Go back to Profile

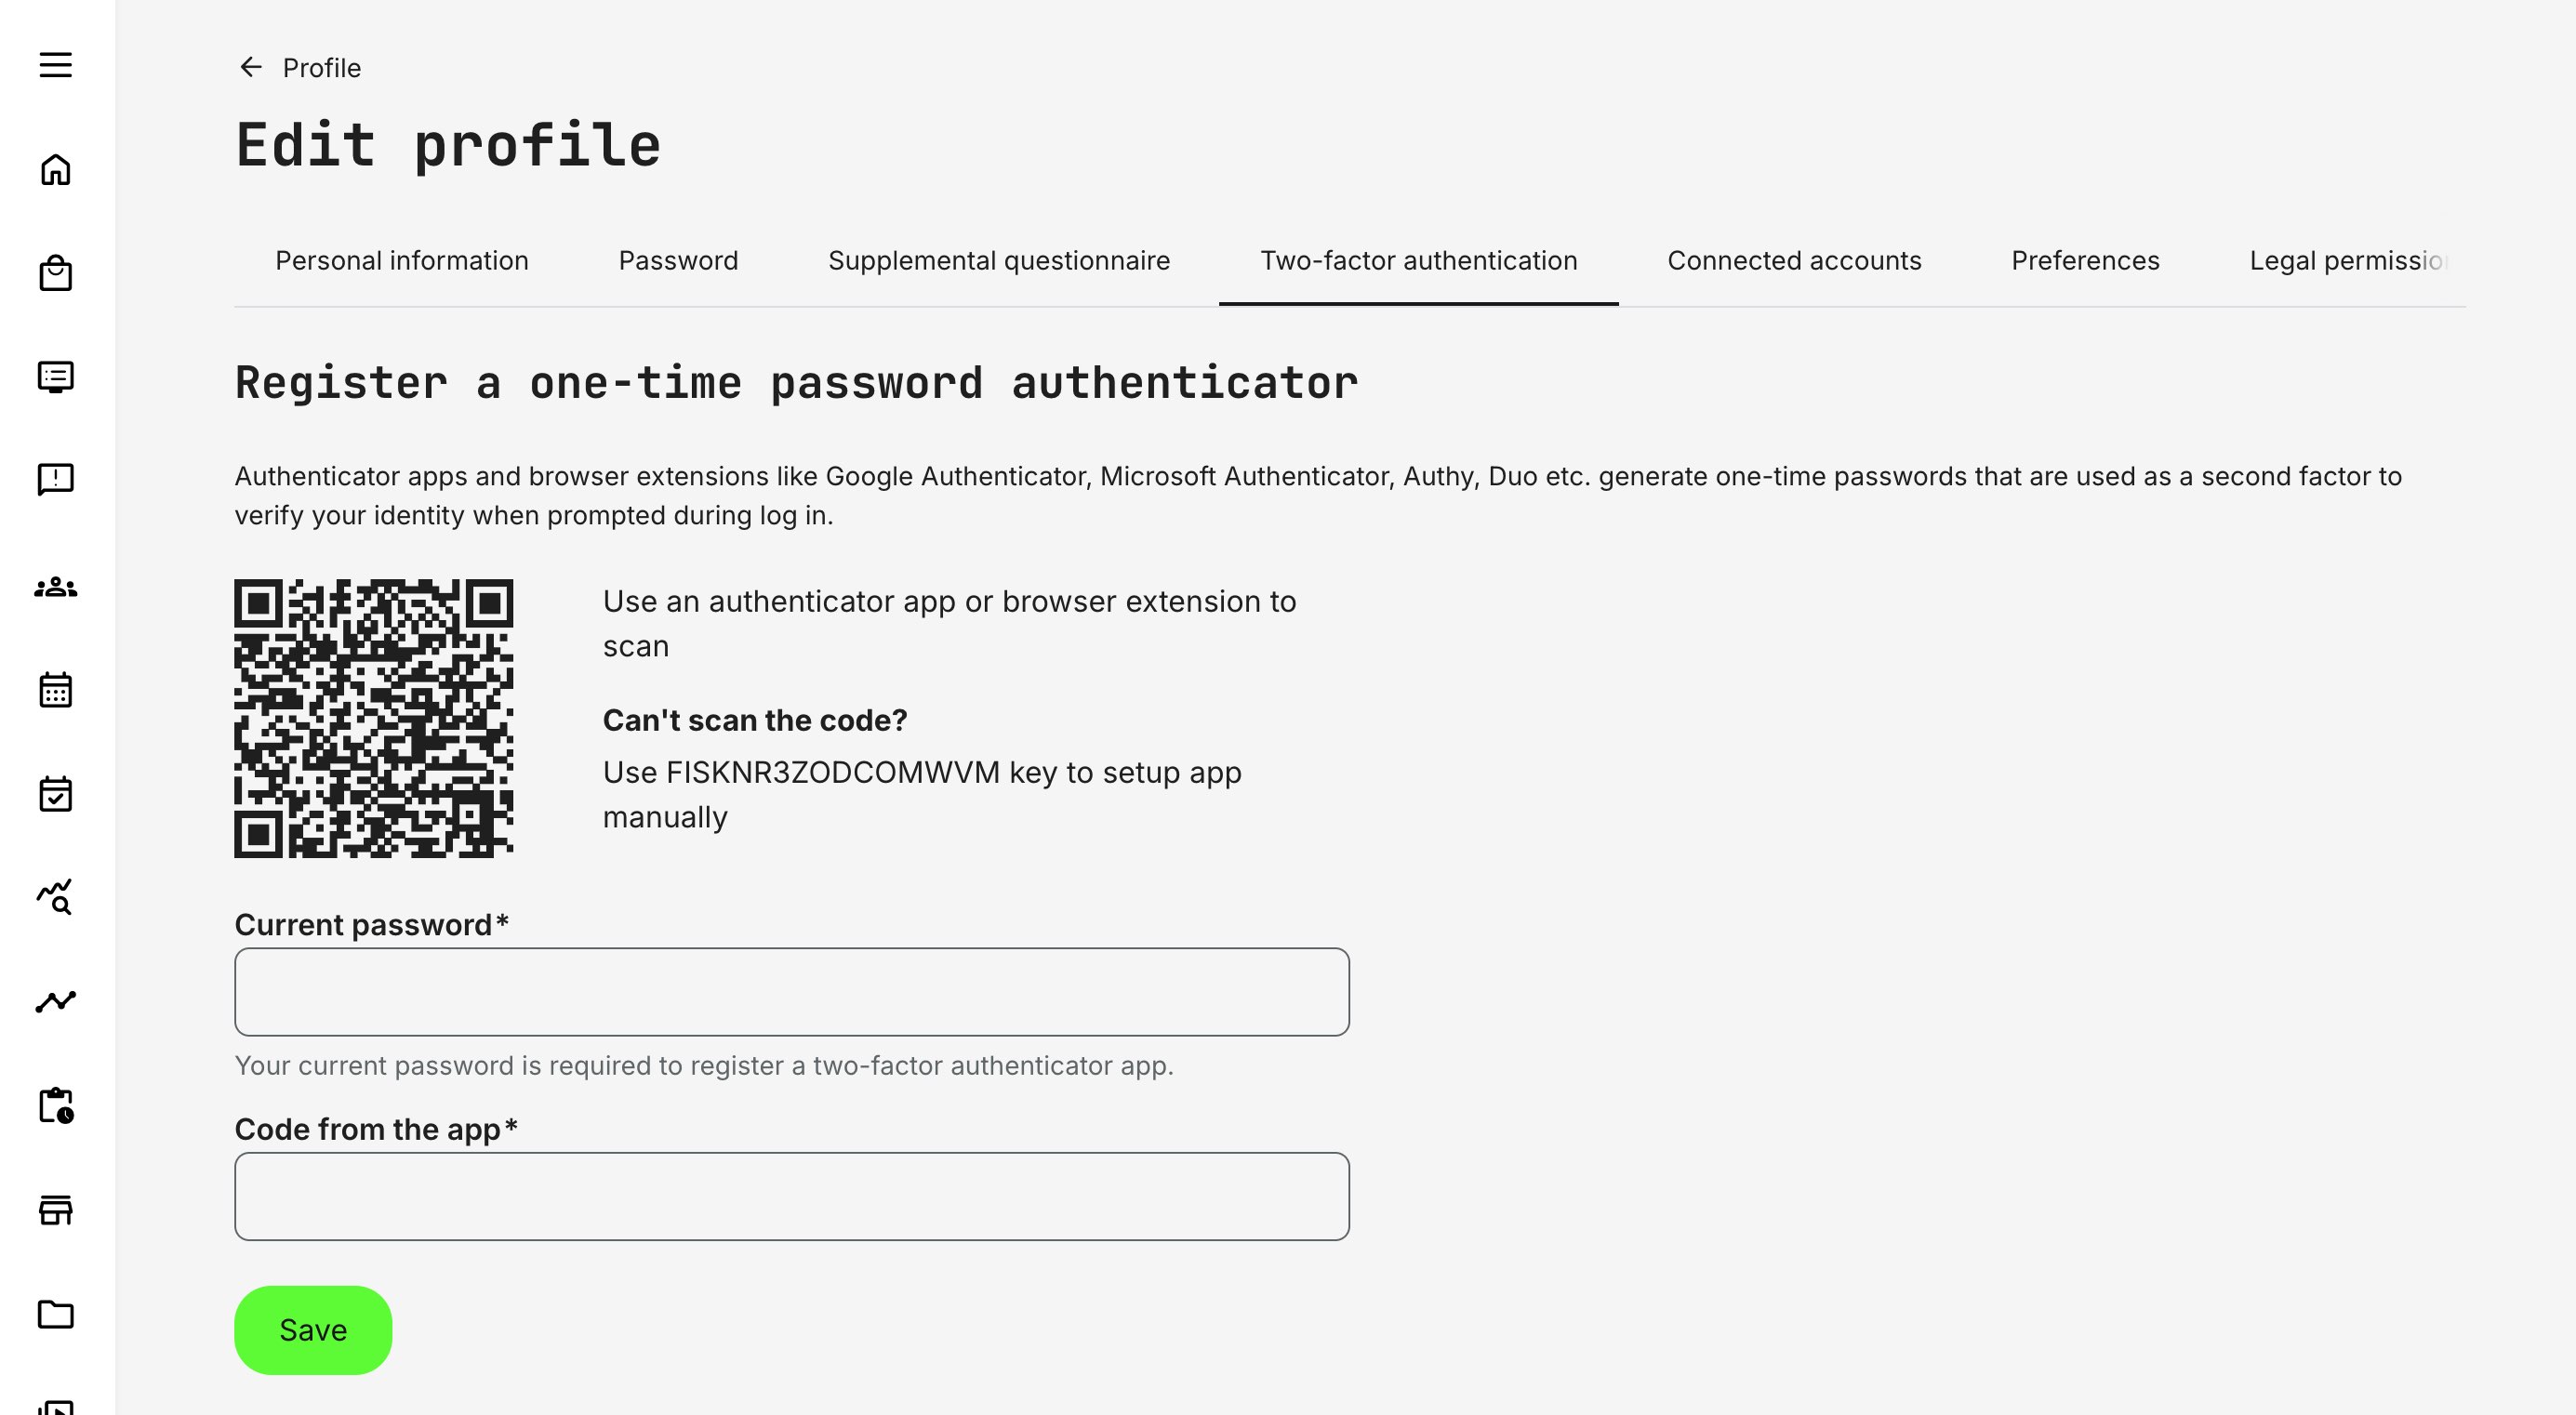pos(300,67)
